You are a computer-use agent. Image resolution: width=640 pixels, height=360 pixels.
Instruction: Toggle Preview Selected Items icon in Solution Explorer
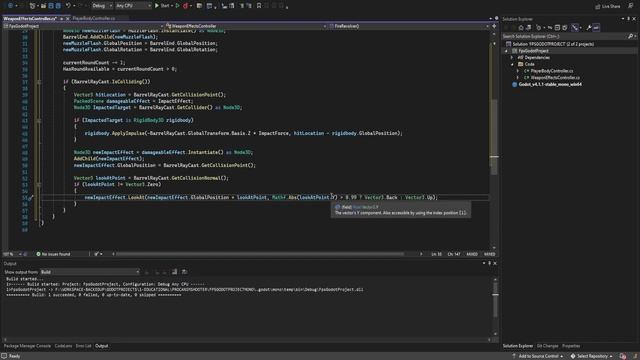(x=596, y=28)
